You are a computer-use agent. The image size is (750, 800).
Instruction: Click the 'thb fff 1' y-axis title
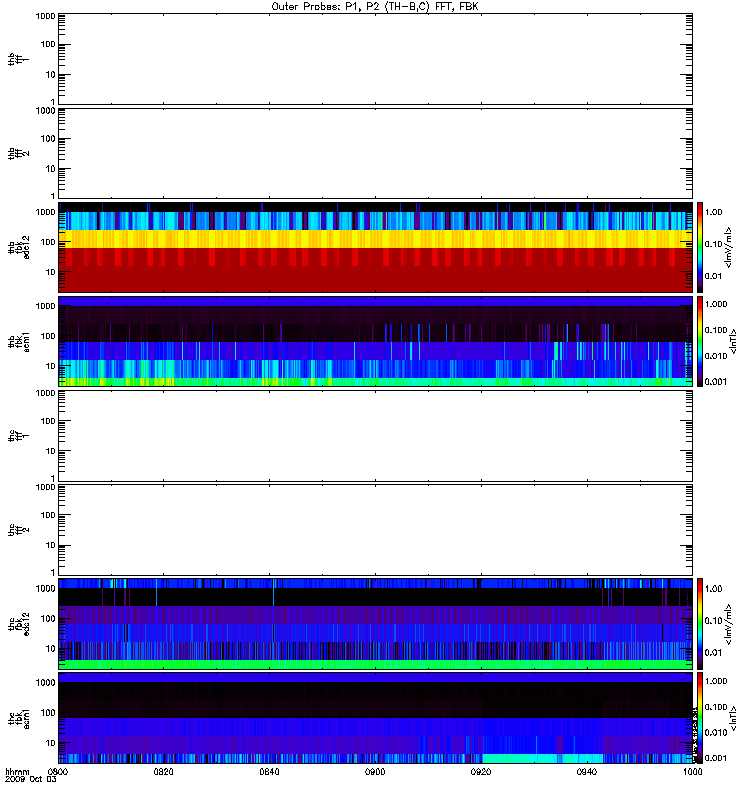point(18,59)
